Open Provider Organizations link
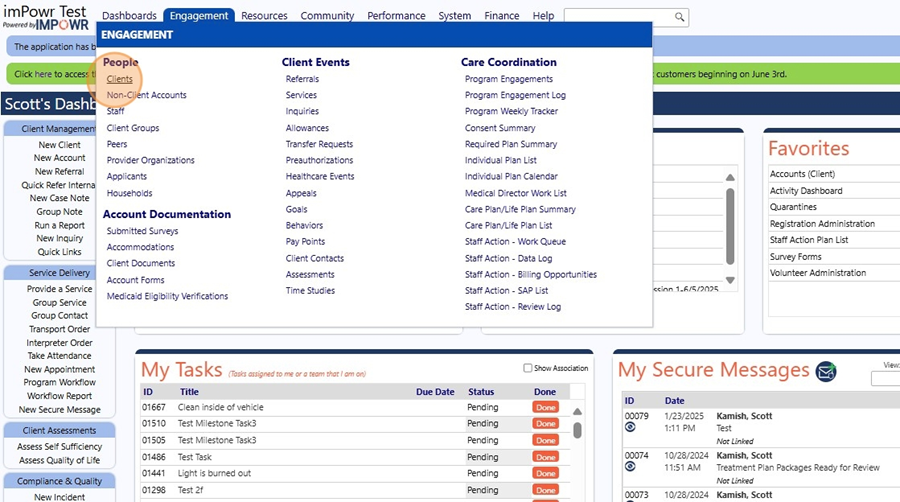The width and height of the screenshot is (900, 502). coord(150,160)
